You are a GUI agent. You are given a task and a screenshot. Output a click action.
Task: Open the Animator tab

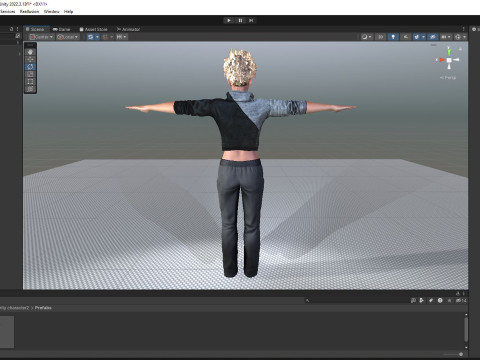pyautogui.click(x=128, y=29)
